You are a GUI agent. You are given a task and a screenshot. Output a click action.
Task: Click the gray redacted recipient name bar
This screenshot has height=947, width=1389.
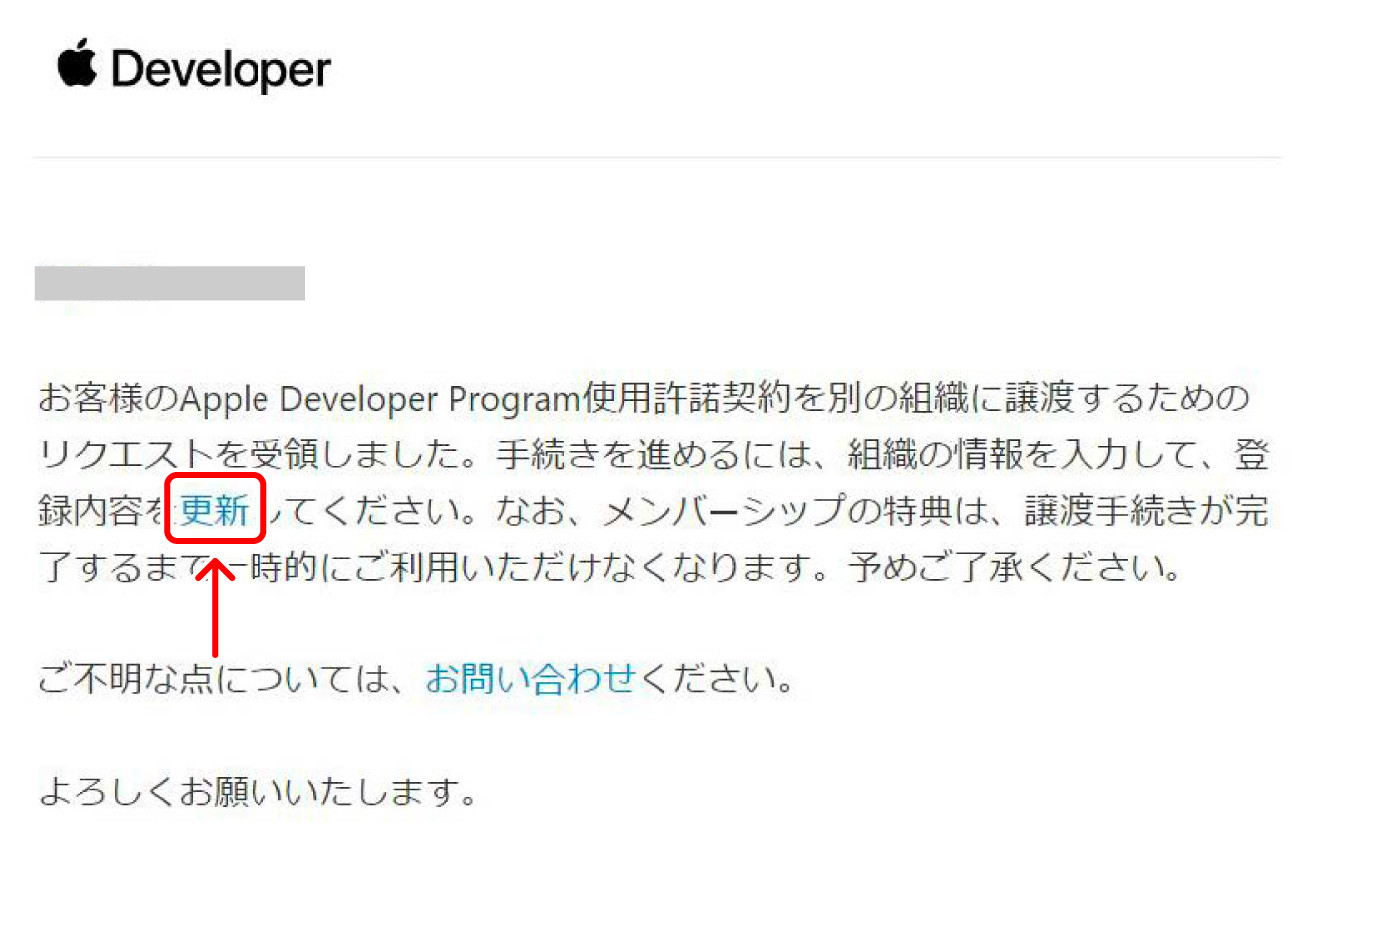coord(169,283)
